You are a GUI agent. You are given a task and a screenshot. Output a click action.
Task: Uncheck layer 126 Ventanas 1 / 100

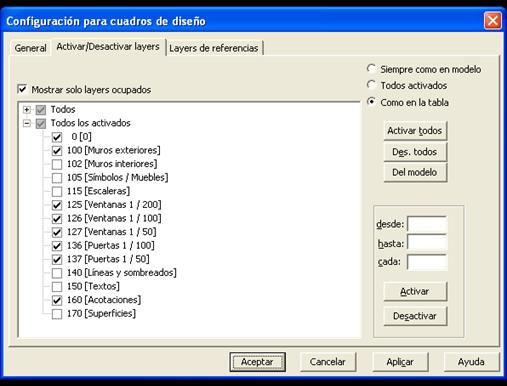click(57, 219)
